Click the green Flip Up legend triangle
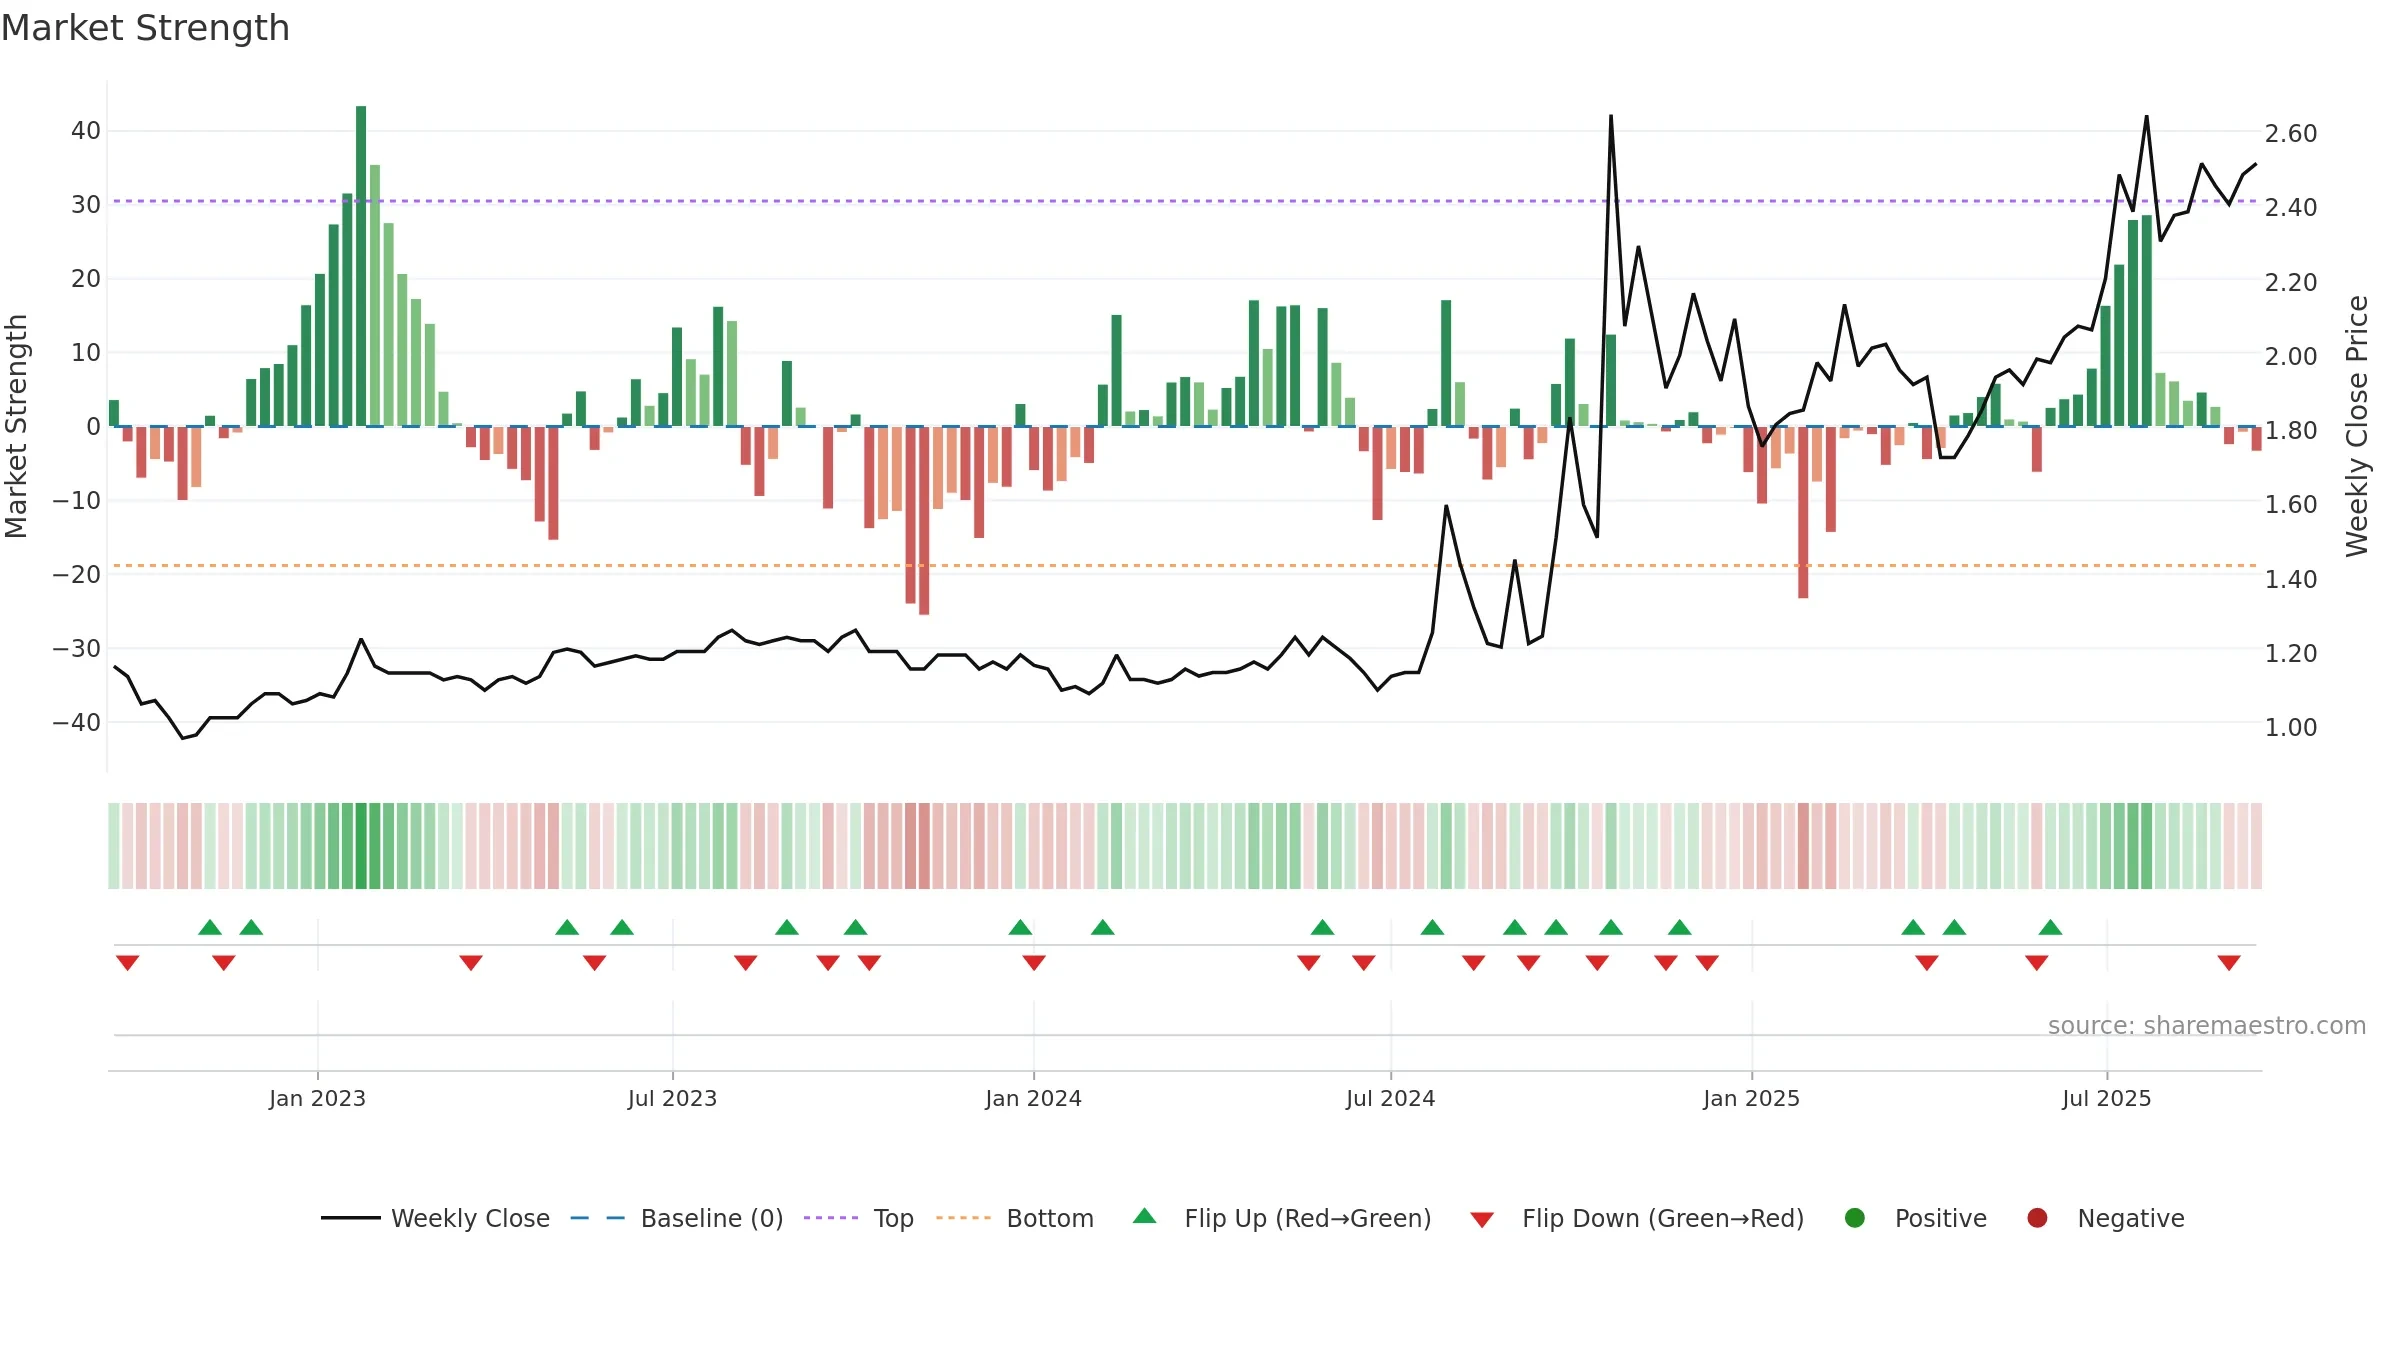 [x=1145, y=1216]
